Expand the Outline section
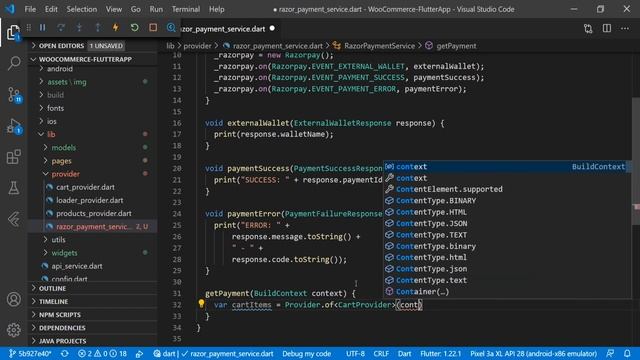 93,288
